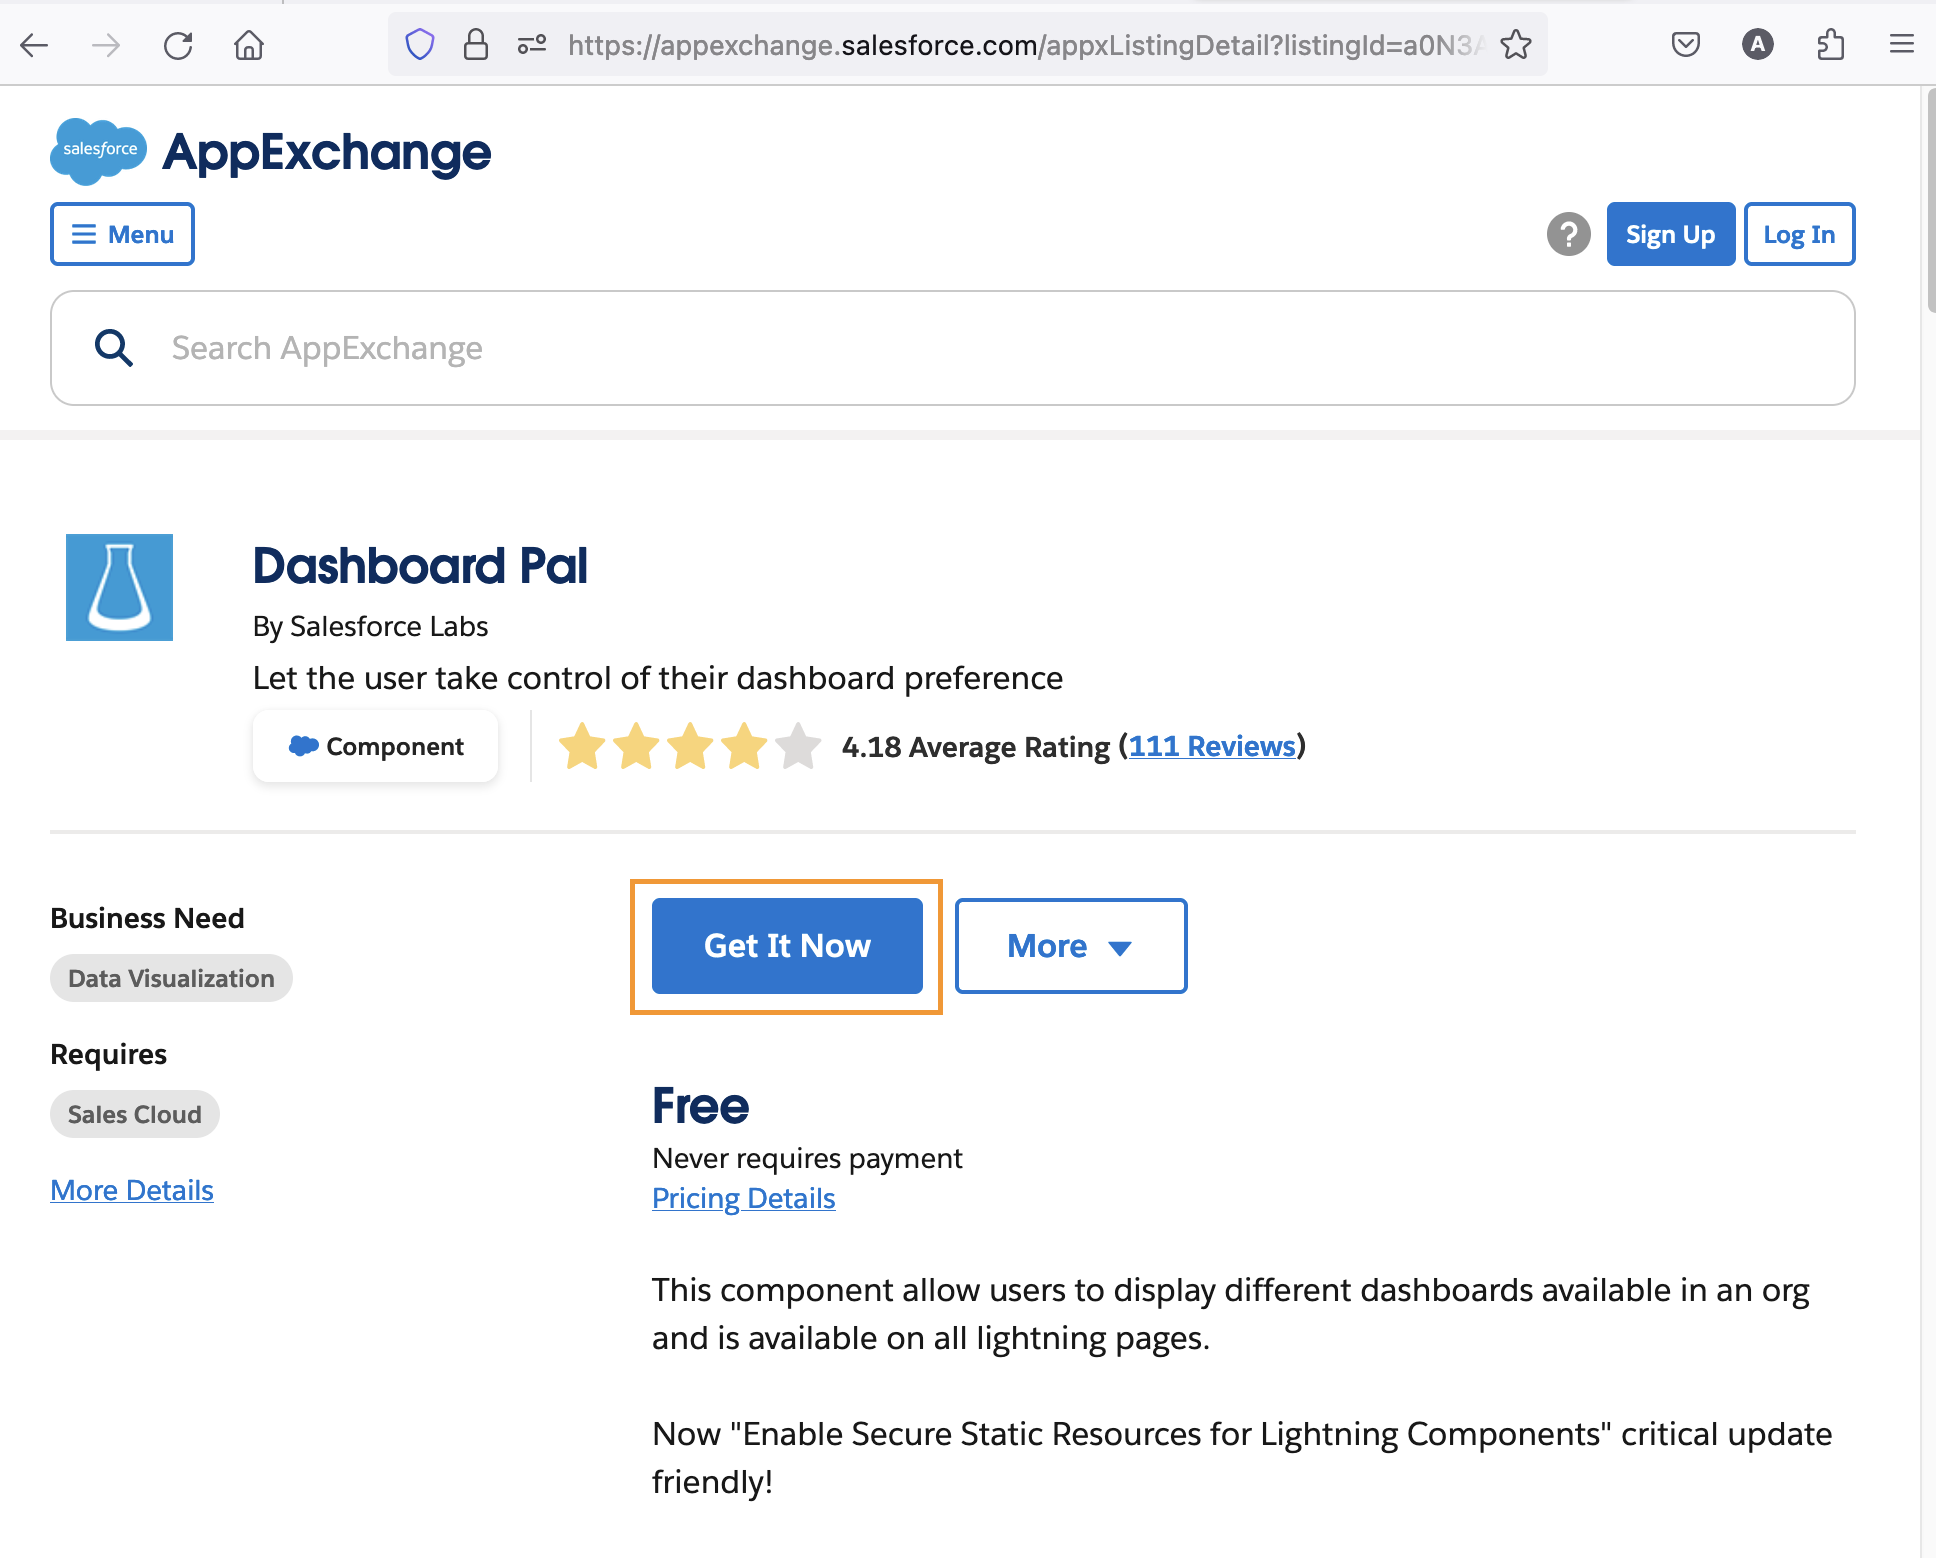View the Pricing Details link
The image size is (1936, 1558).
(x=743, y=1198)
